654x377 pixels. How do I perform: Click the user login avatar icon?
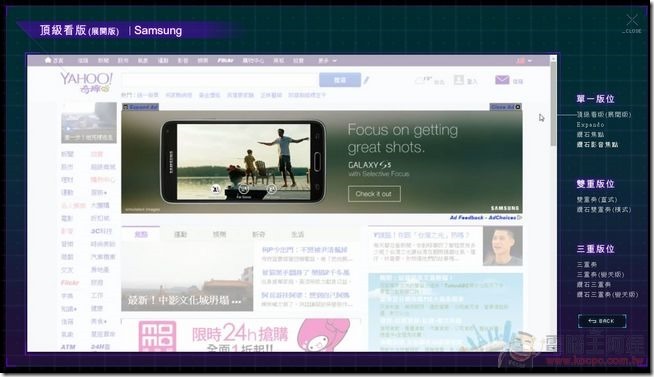pos(459,80)
